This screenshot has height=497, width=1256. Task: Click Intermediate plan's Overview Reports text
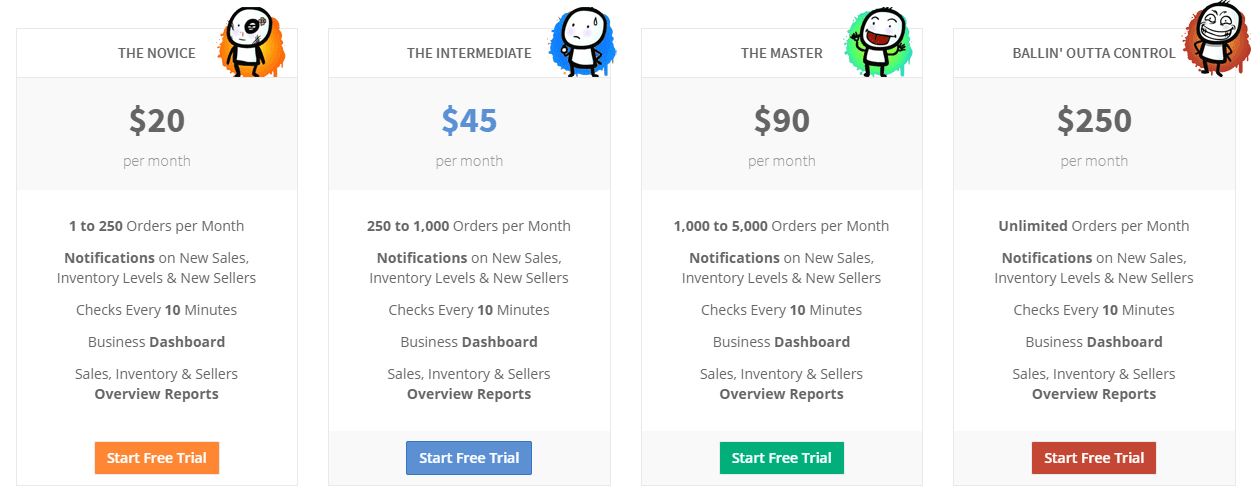(469, 394)
